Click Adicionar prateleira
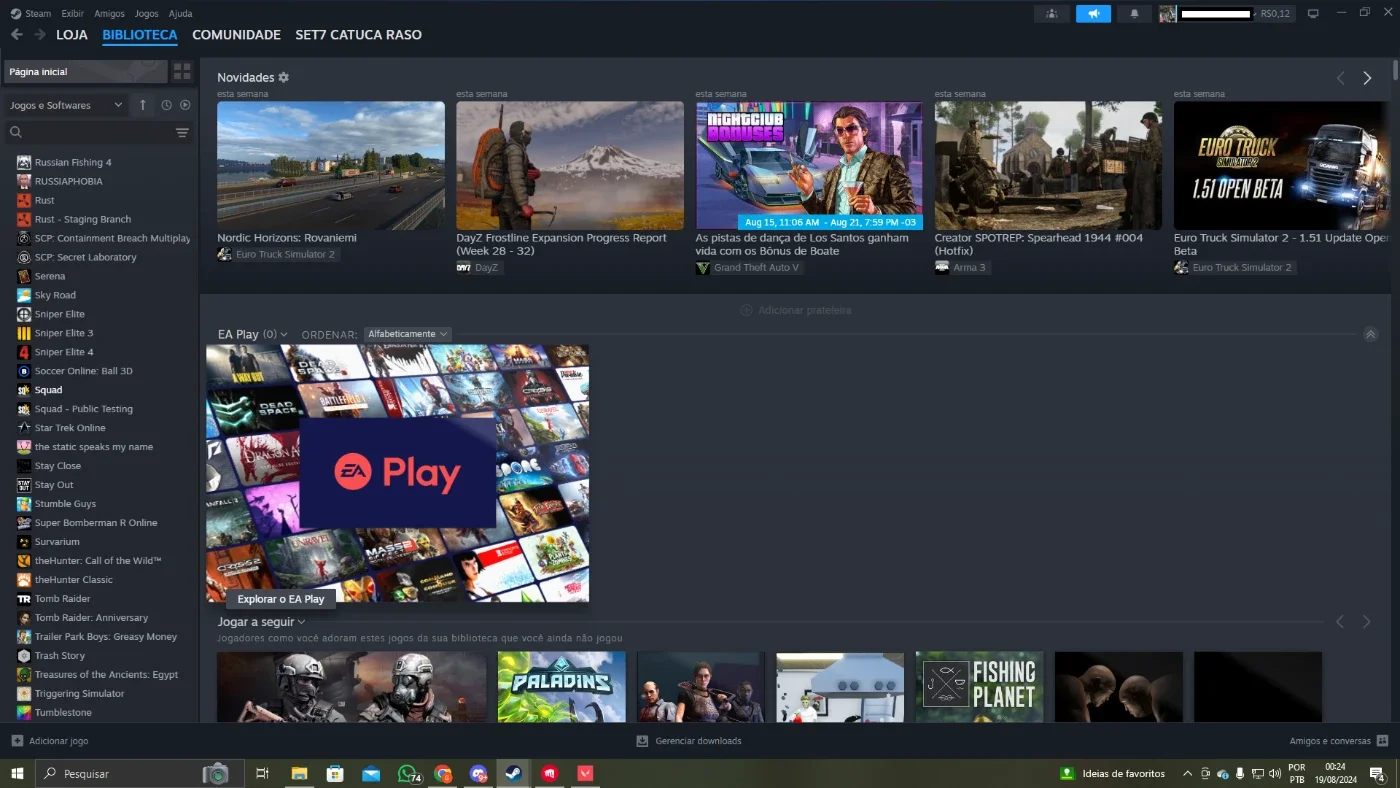1400x788 pixels. [796, 310]
